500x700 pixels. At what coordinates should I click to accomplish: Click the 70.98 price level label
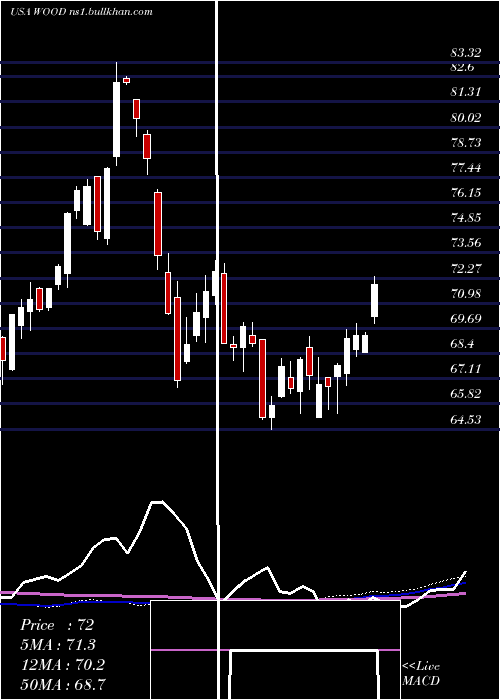tap(466, 294)
